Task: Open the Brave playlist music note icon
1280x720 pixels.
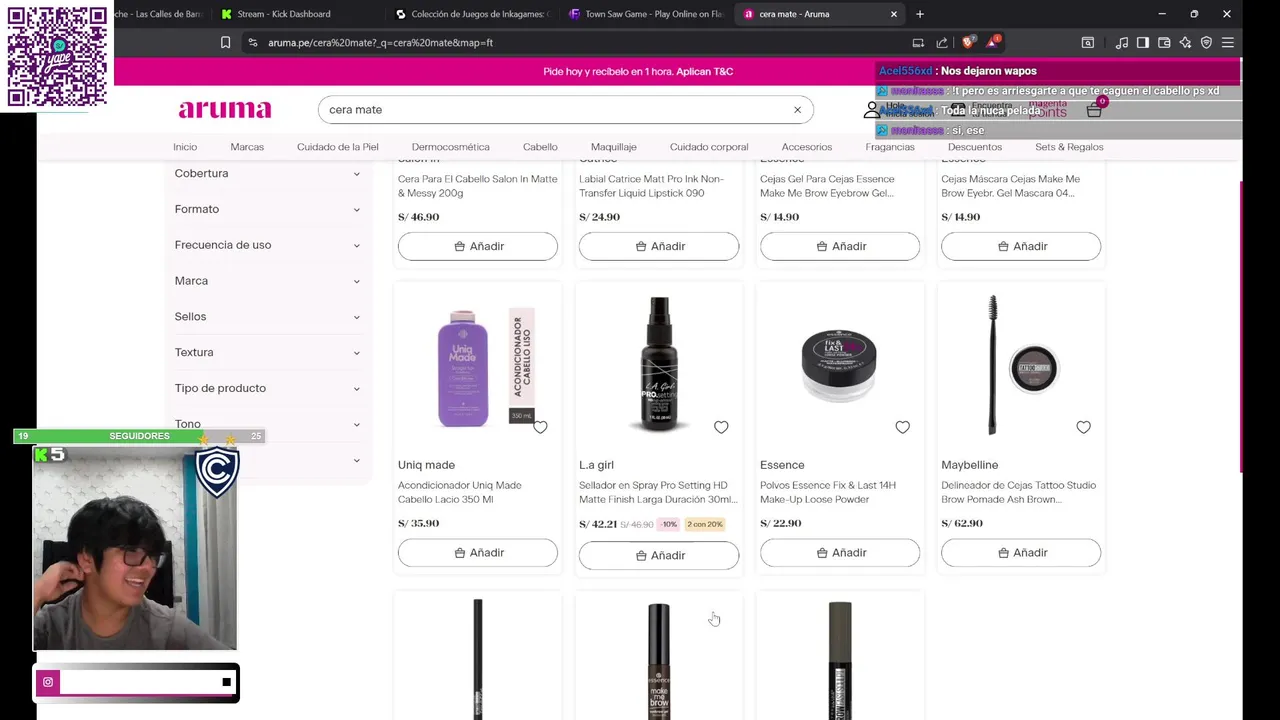Action: 1122,43
